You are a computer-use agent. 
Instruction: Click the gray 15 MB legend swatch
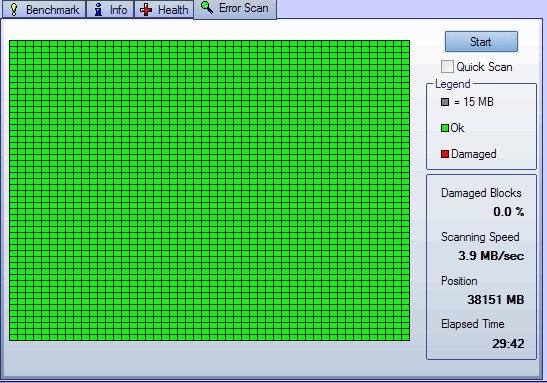445,102
